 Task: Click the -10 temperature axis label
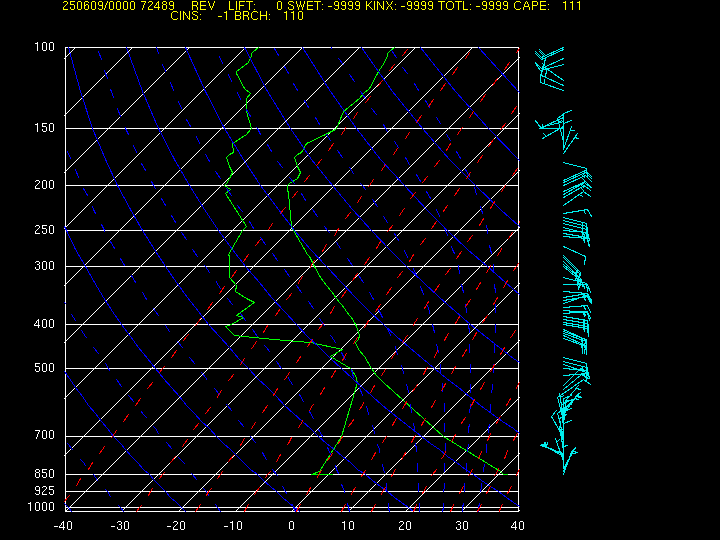tap(234, 526)
